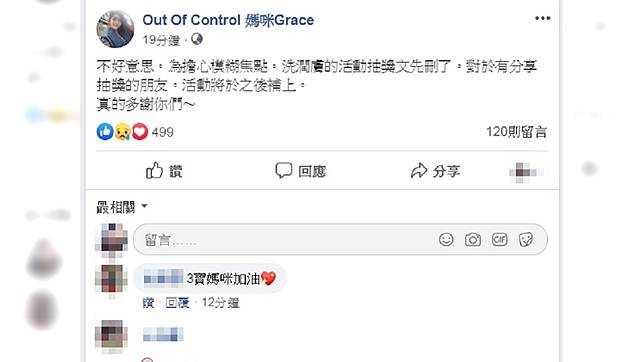Click the heart love reaction icon
The width and height of the screenshot is (644, 362).
(140, 132)
